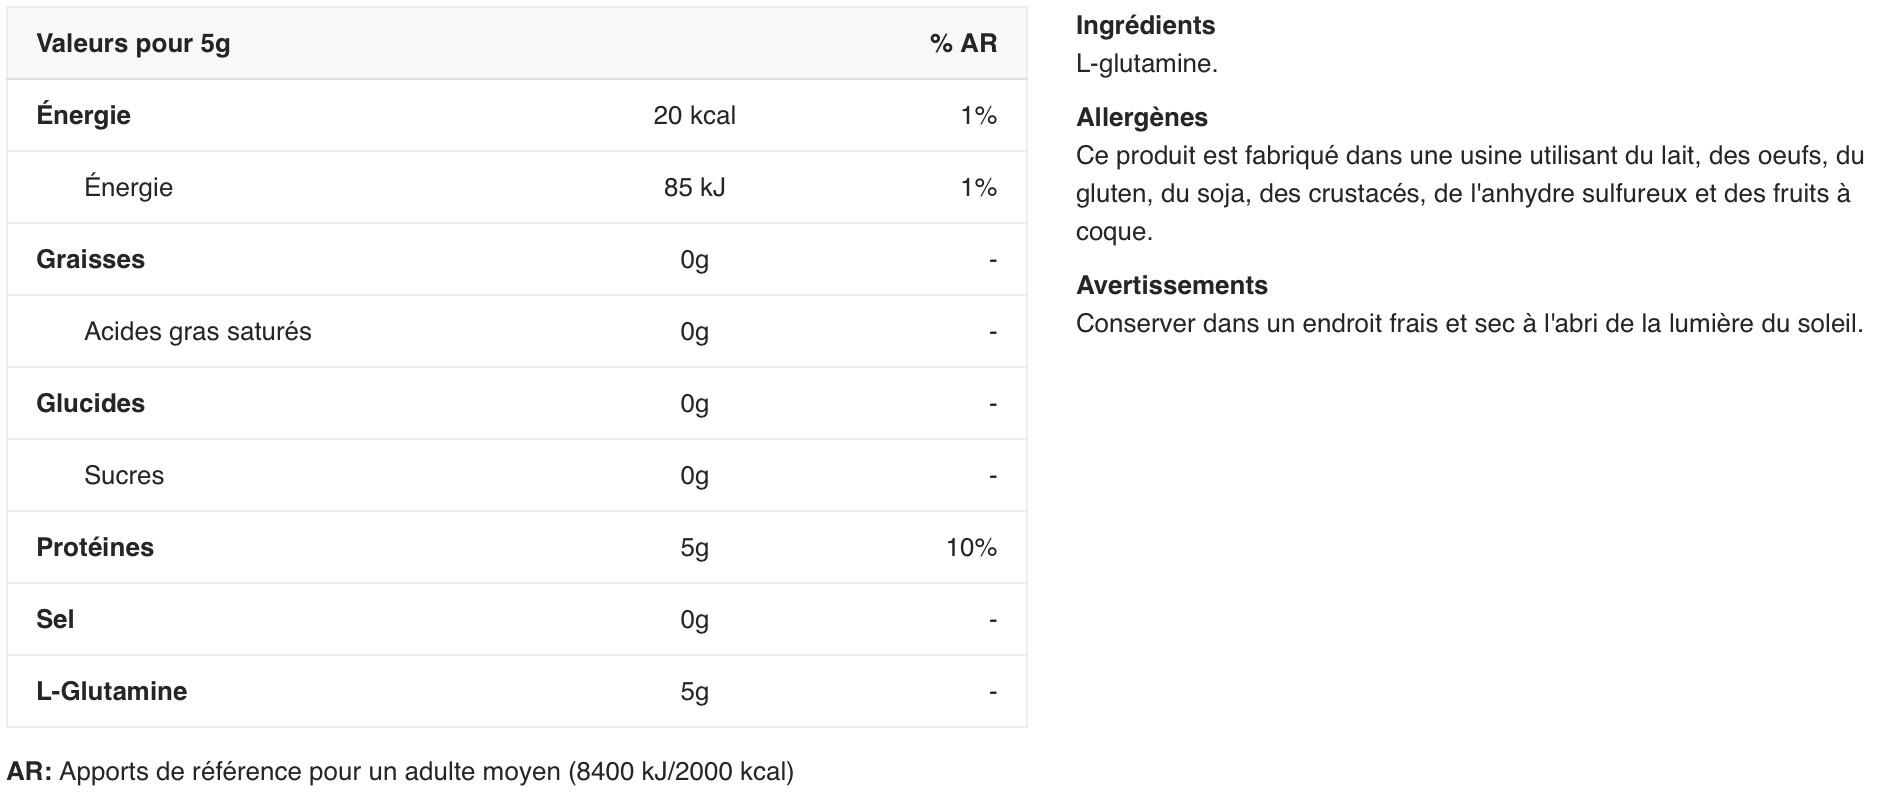Click the 'L-glutamine.' ingredient text
1888x806 pixels.
point(1146,64)
